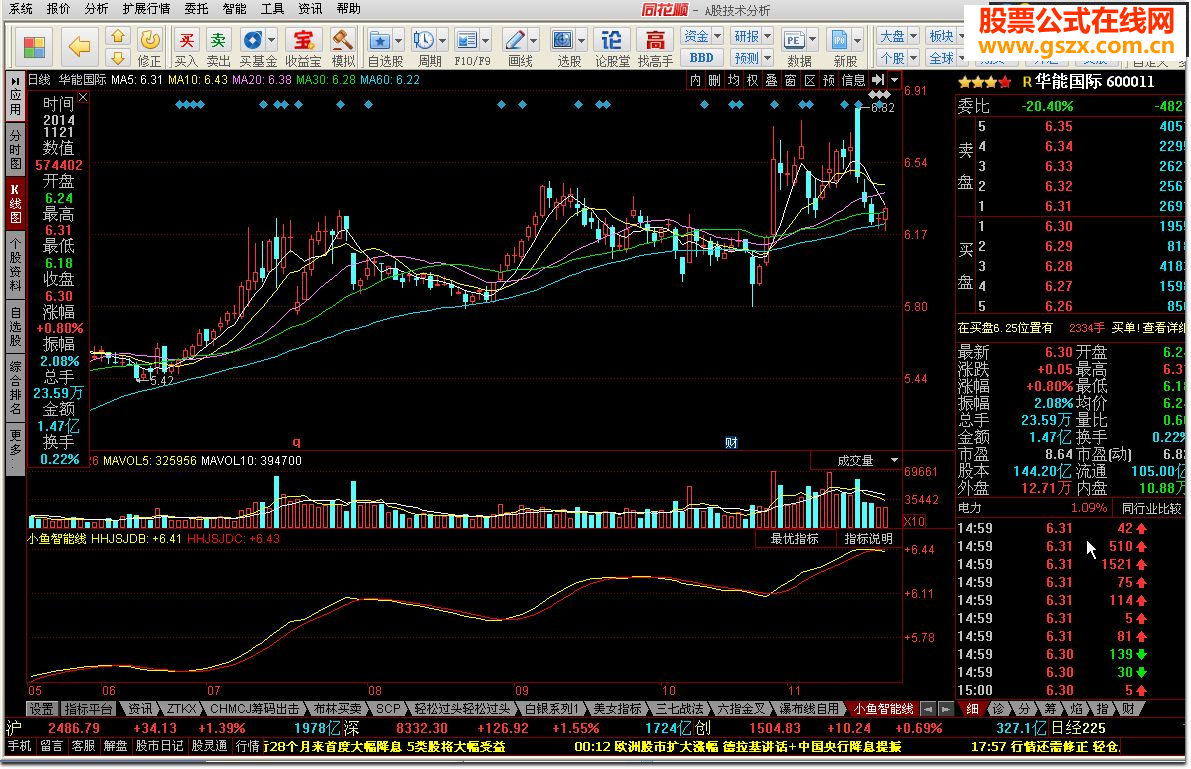Click the 买入 buy icon
The width and height of the screenshot is (1191, 769).
coord(186,47)
